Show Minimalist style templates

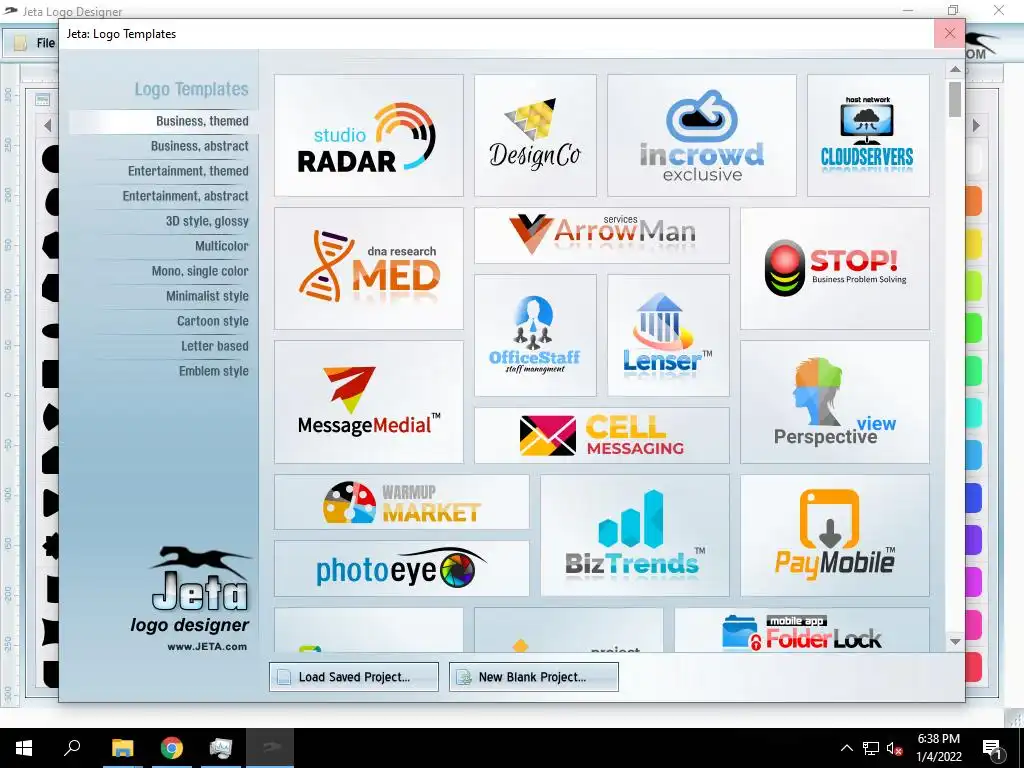click(x=207, y=296)
